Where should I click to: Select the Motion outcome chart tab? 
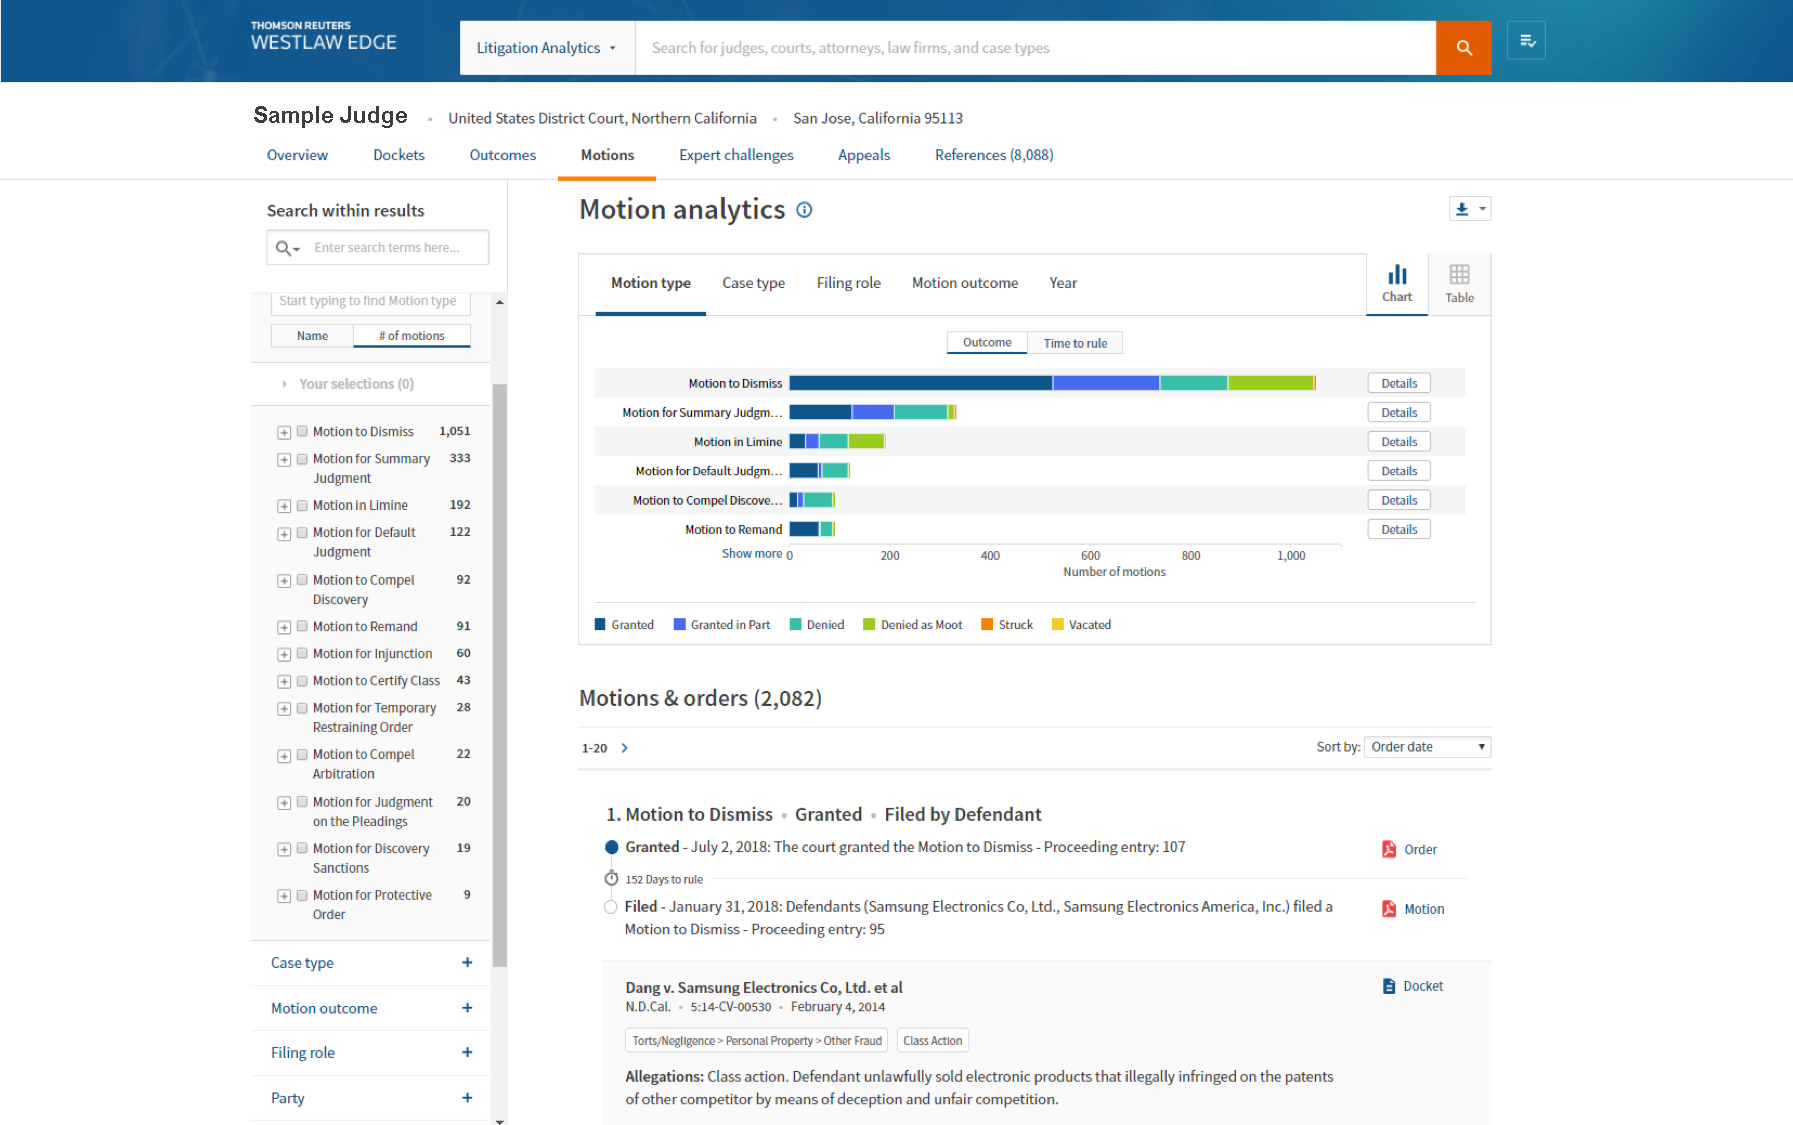click(964, 283)
